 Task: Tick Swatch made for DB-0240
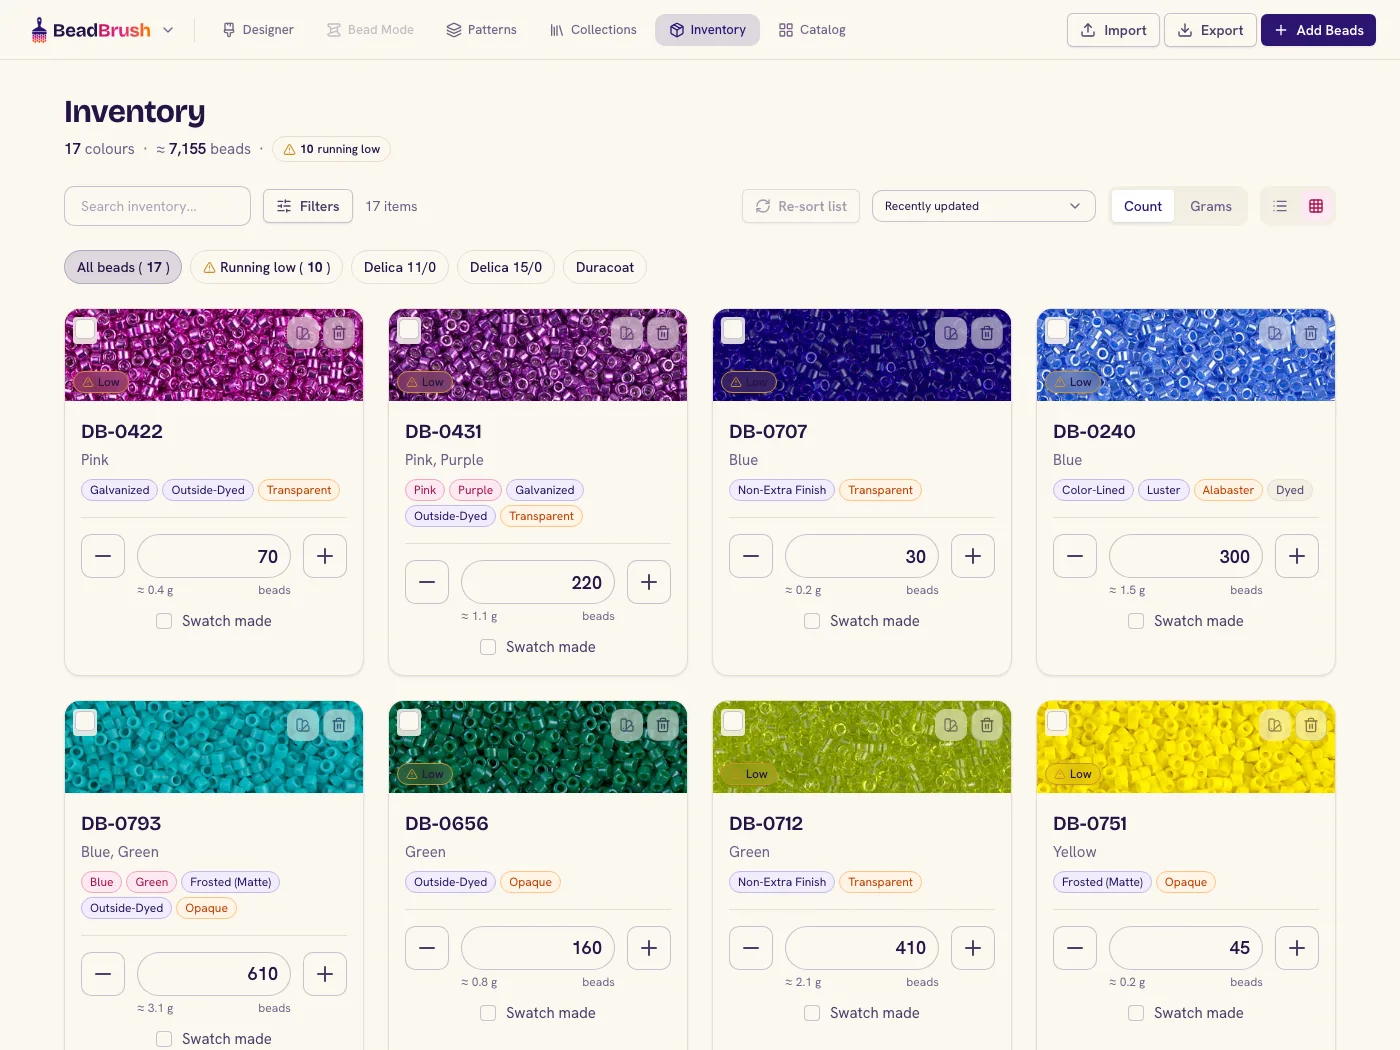pyautogui.click(x=1136, y=621)
